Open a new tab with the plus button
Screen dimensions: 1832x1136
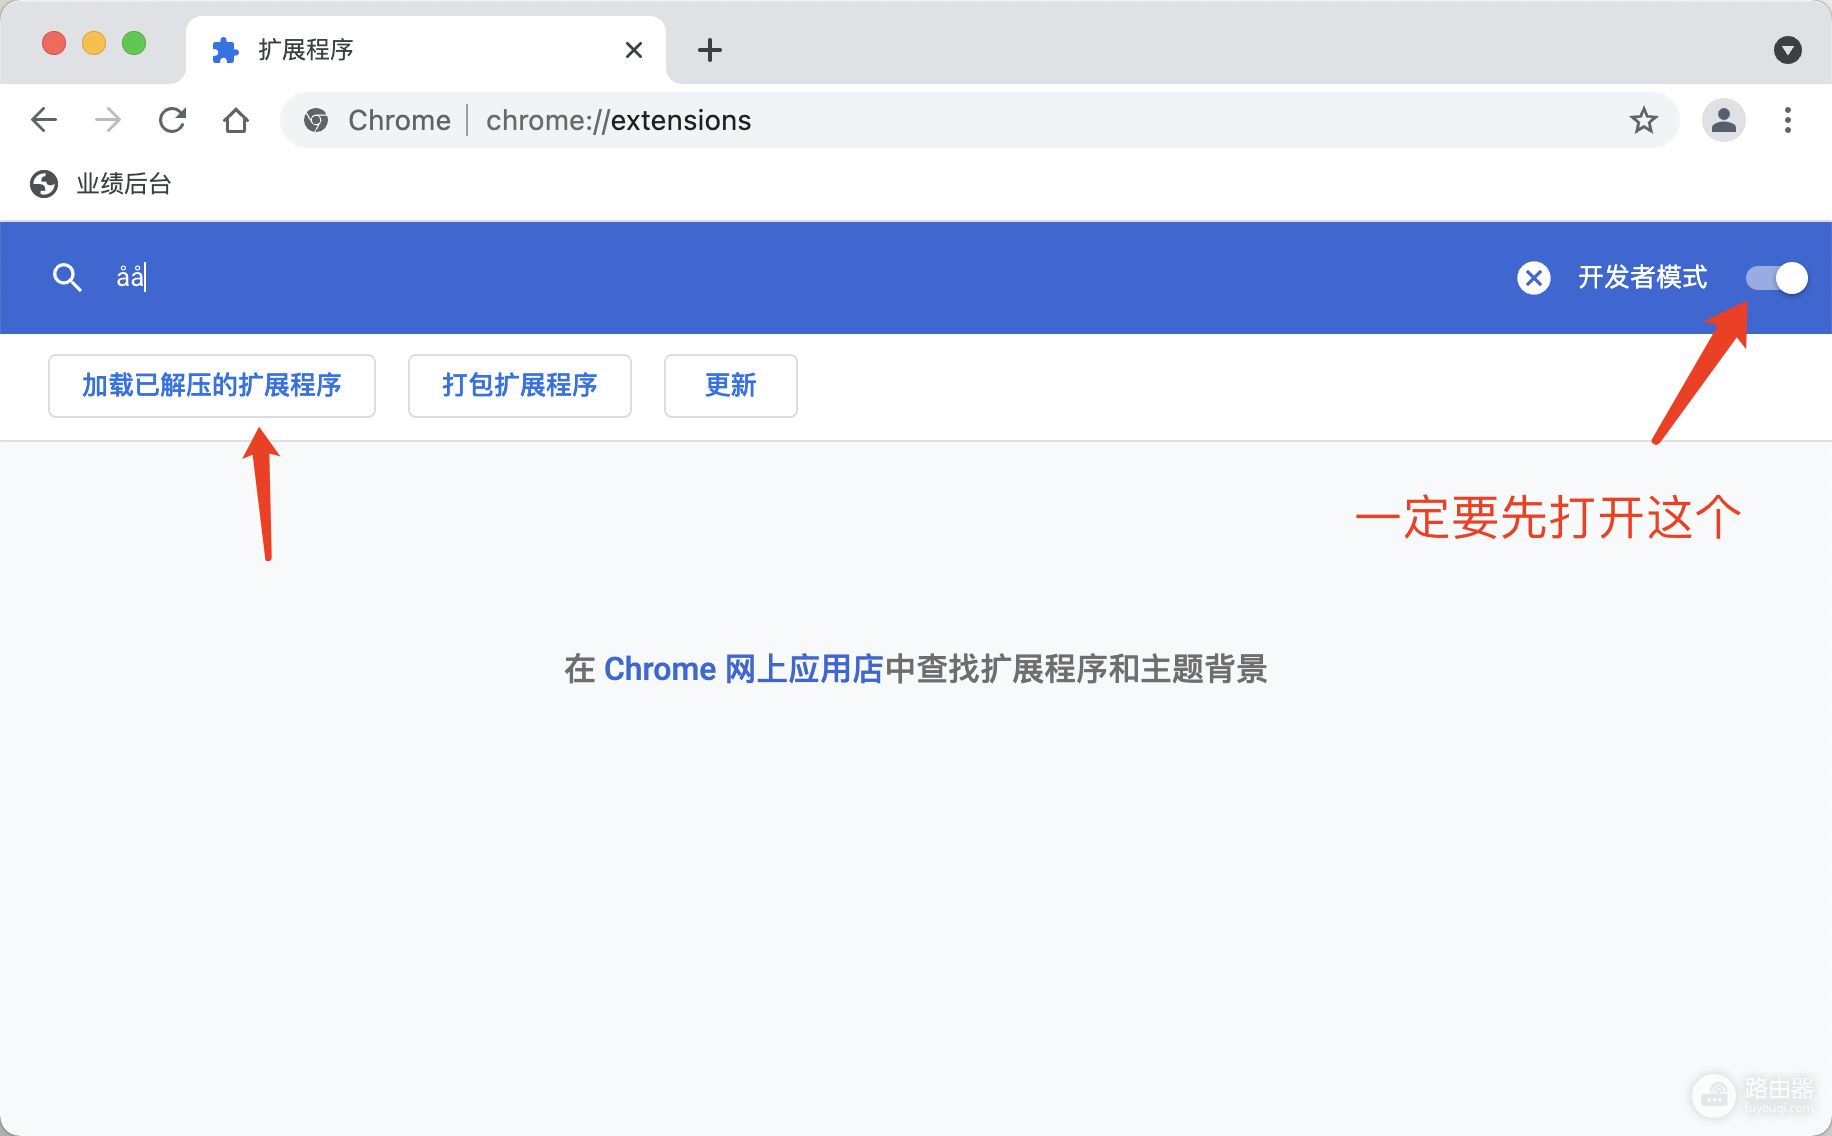coord(709,50)
